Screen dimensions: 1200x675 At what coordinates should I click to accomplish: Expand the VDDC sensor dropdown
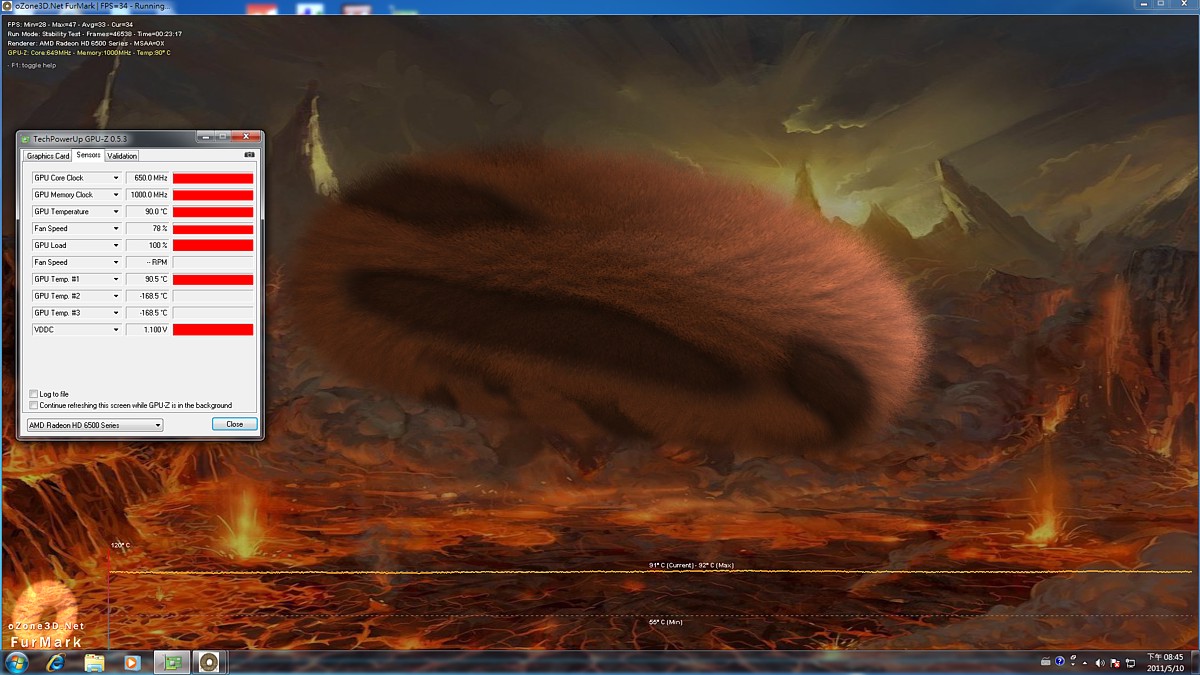tap(116, 330)
